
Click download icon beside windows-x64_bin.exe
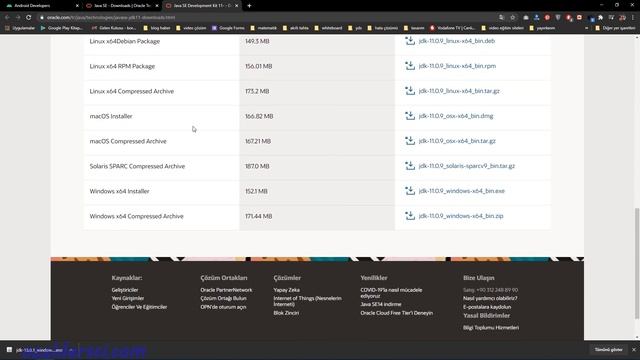coord(410,191)
